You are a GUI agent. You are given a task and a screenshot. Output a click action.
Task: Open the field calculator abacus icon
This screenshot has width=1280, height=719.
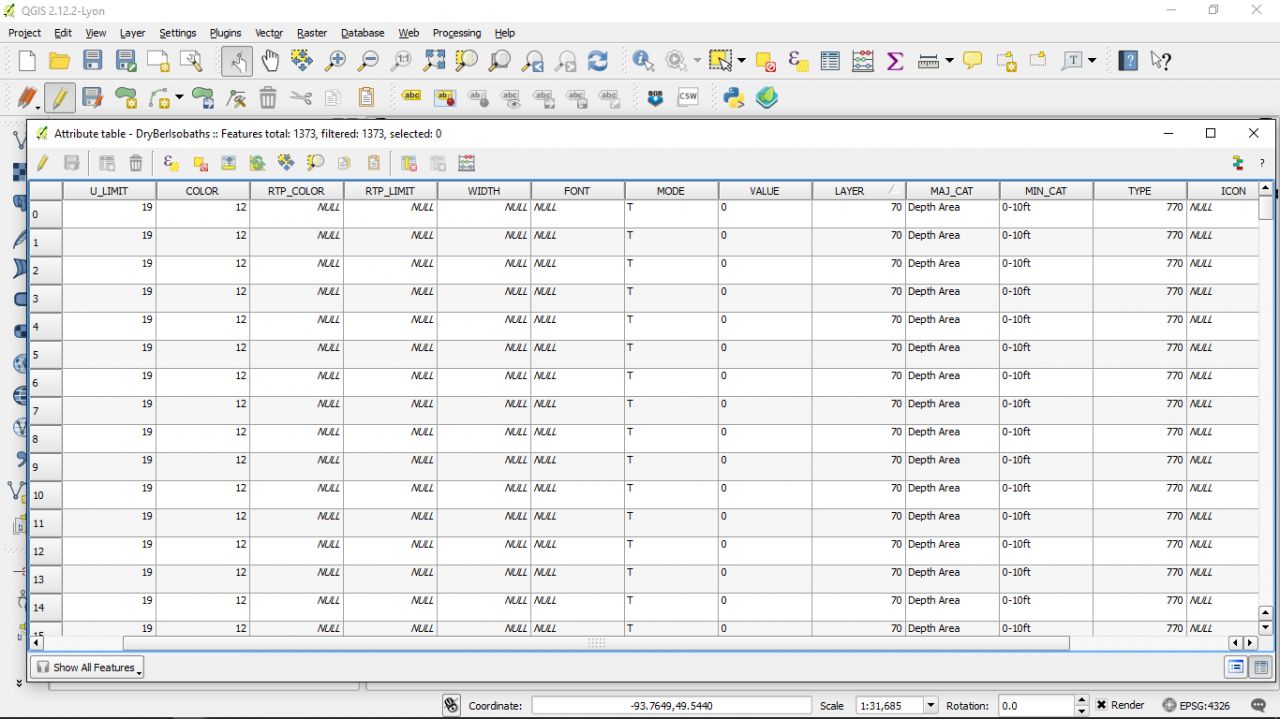[x=863, y=61]
